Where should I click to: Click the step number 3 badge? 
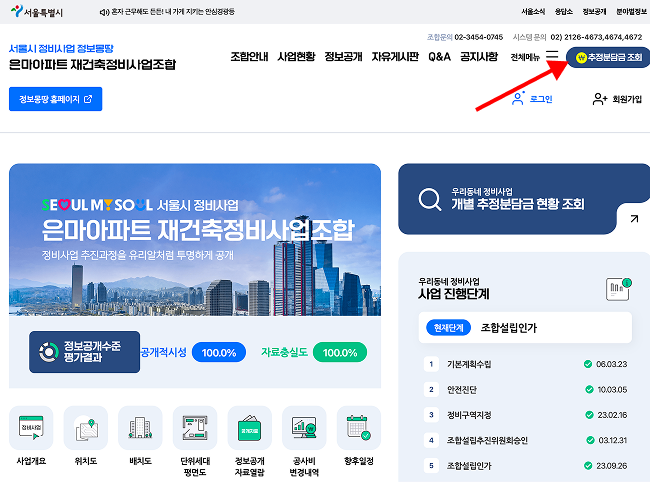431,415
